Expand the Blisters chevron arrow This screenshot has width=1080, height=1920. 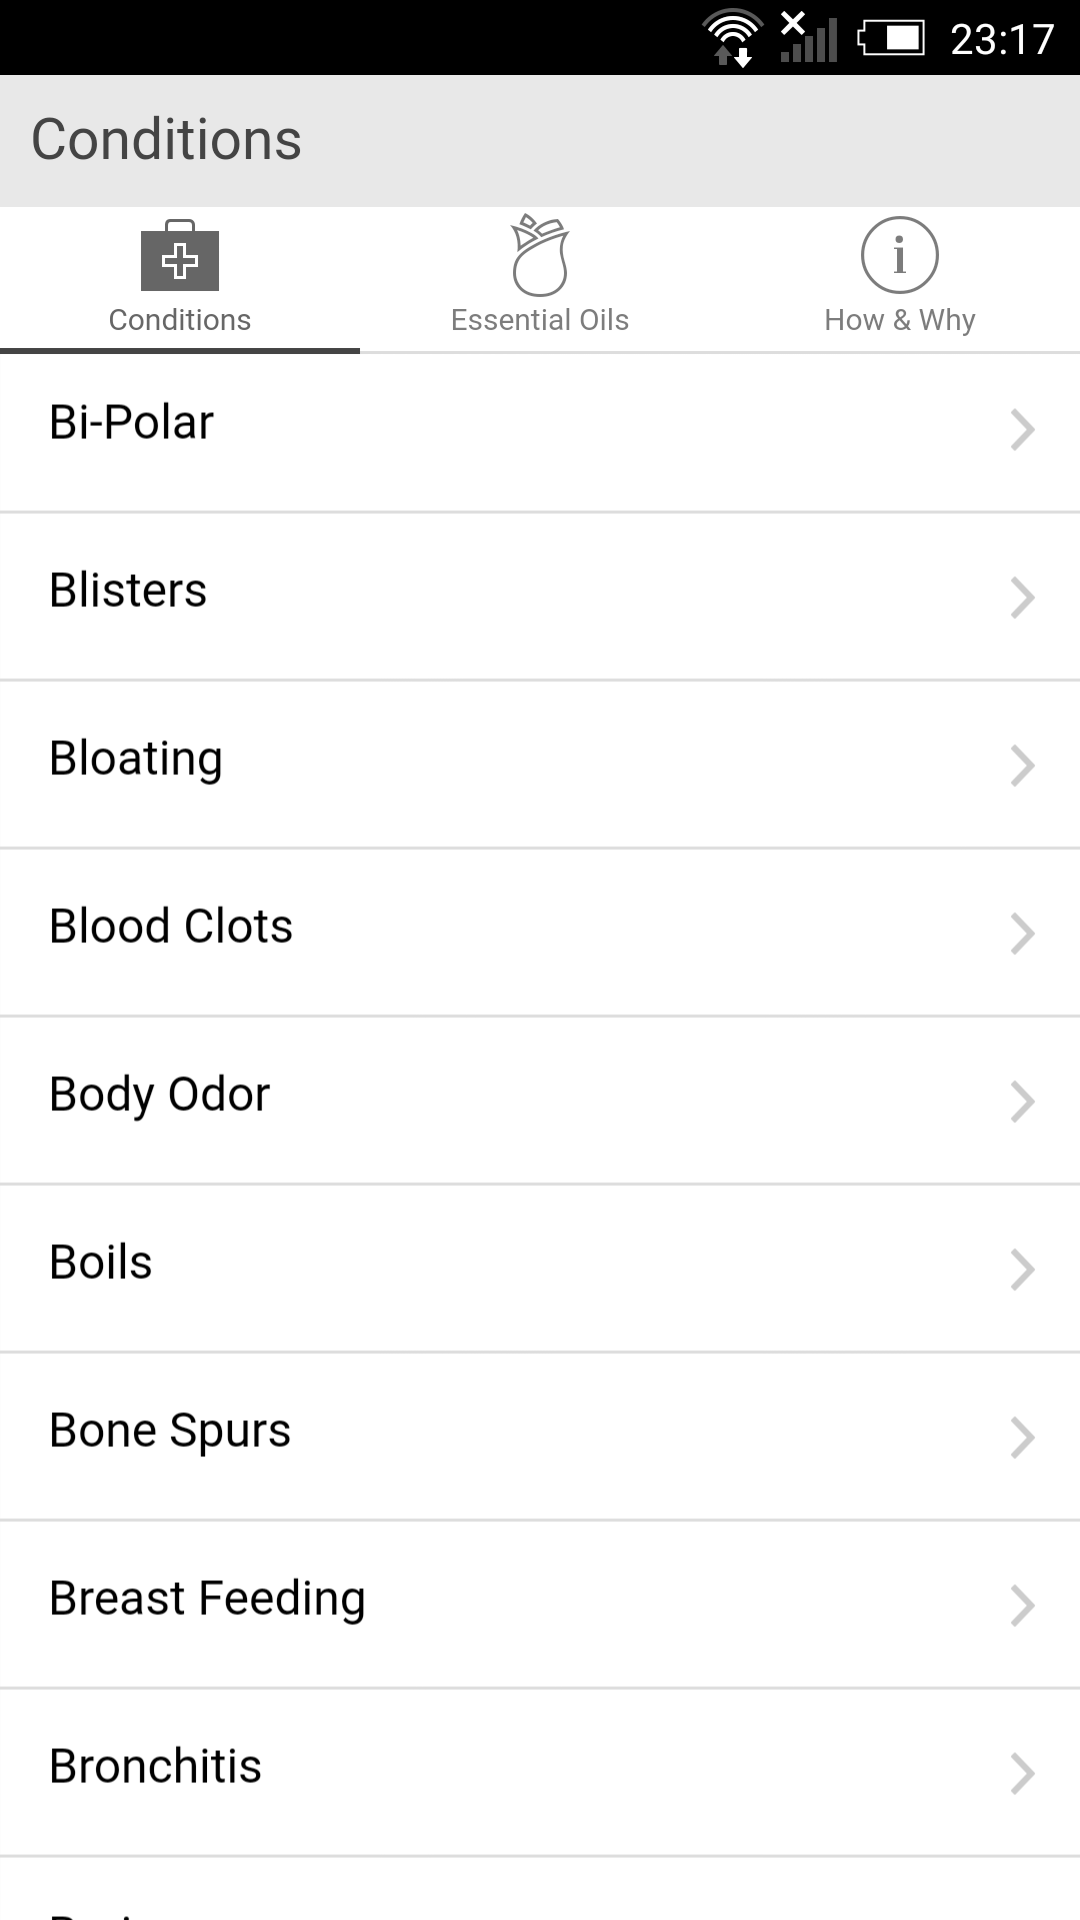tap(1021, 598)
